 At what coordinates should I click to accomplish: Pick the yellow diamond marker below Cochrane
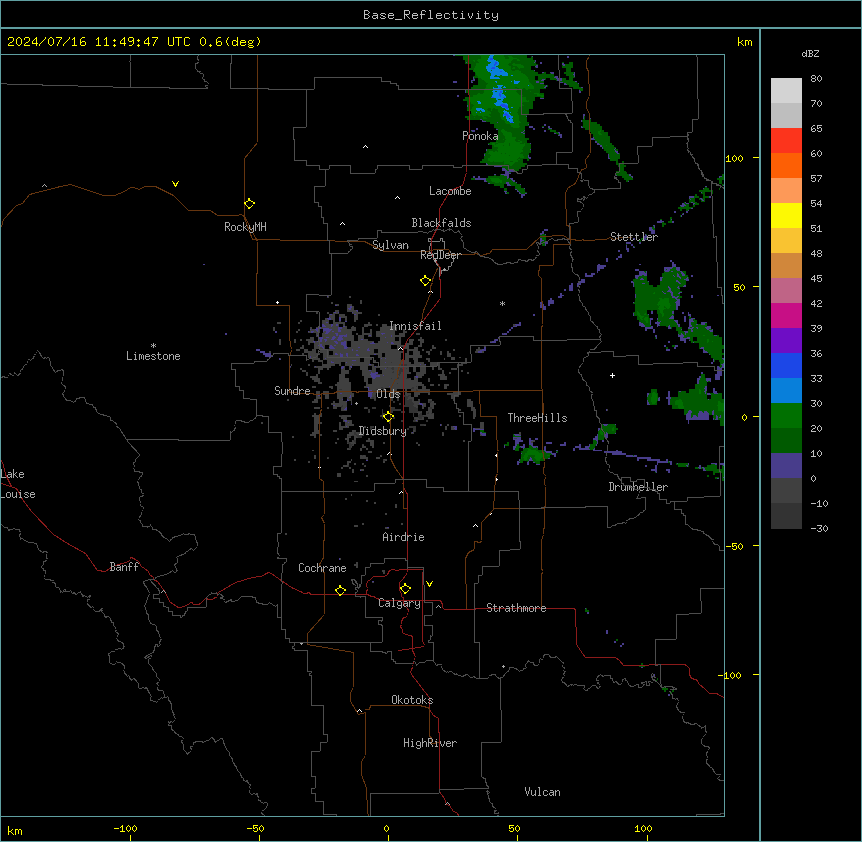point(340,590)
